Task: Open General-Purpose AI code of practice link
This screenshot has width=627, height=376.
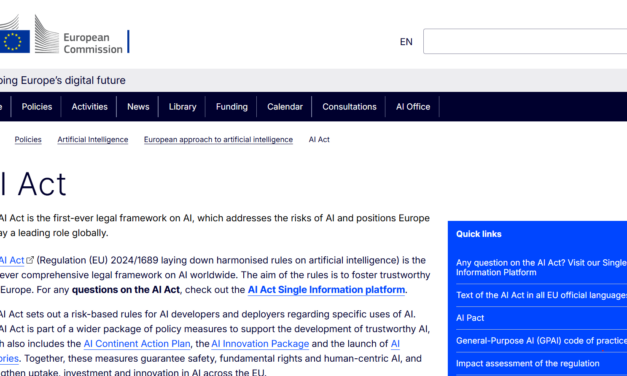Action: [x=541, y=341]
